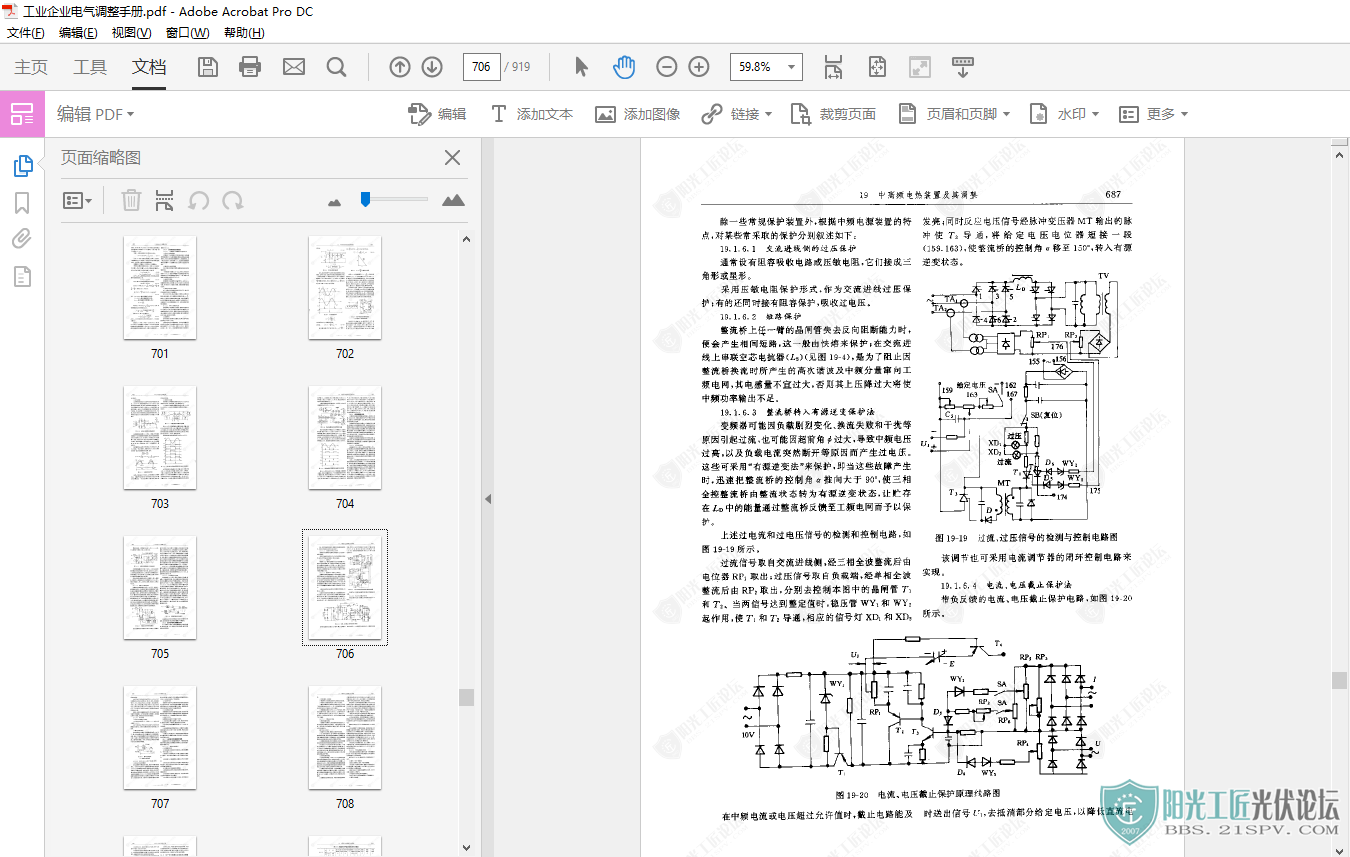
Task: Click 添加图像 button
Action: [638, 114]
